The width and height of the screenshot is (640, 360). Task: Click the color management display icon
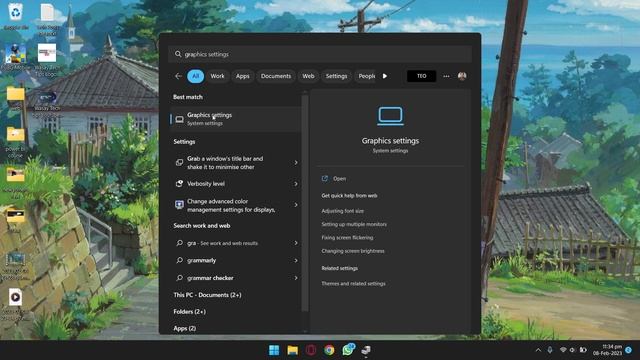(179, 205)
